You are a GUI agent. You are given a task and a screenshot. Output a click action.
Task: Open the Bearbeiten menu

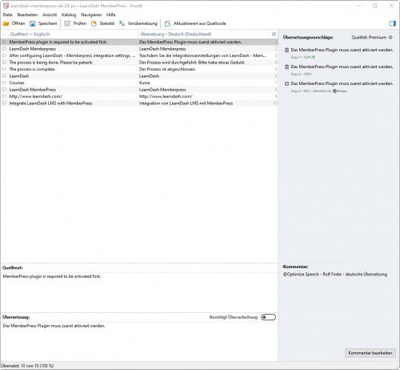point(27,15)
